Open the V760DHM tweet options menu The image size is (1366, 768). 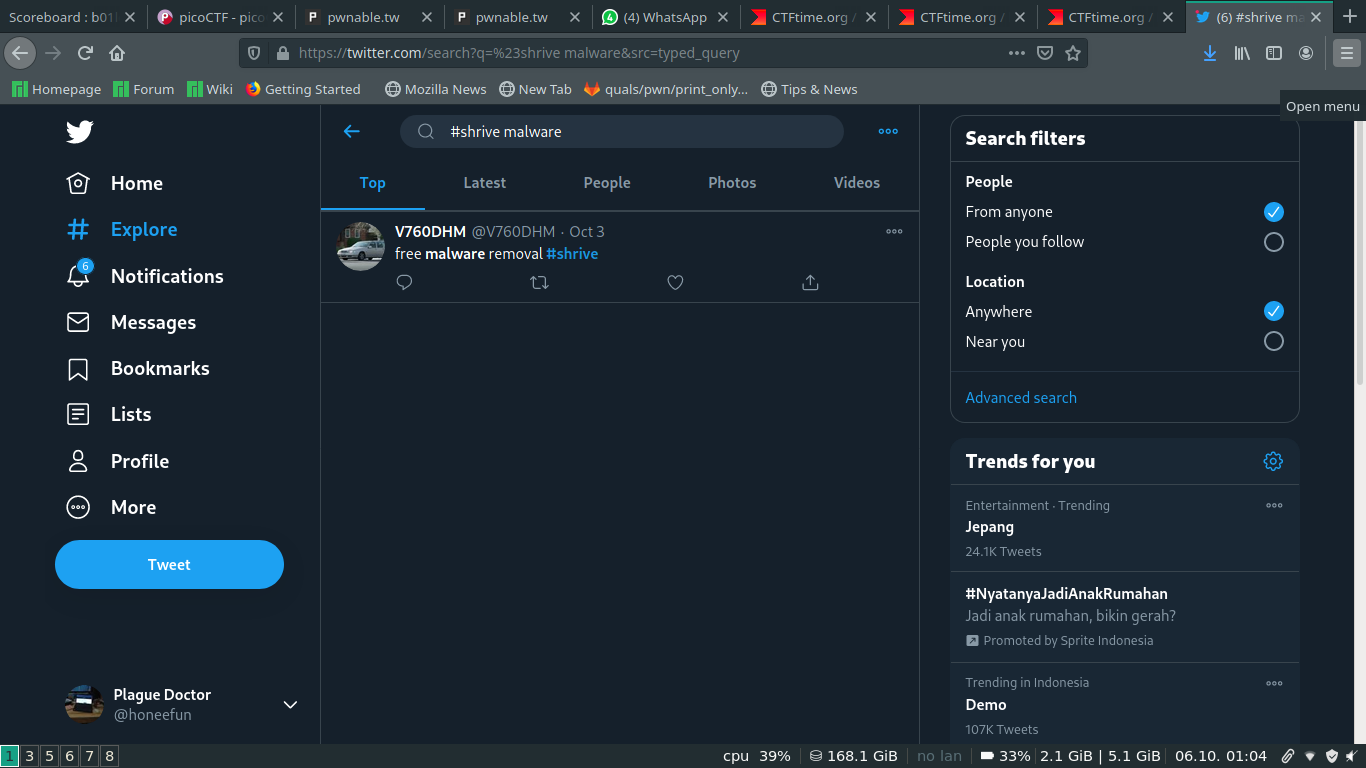click(x=894, y=231)
